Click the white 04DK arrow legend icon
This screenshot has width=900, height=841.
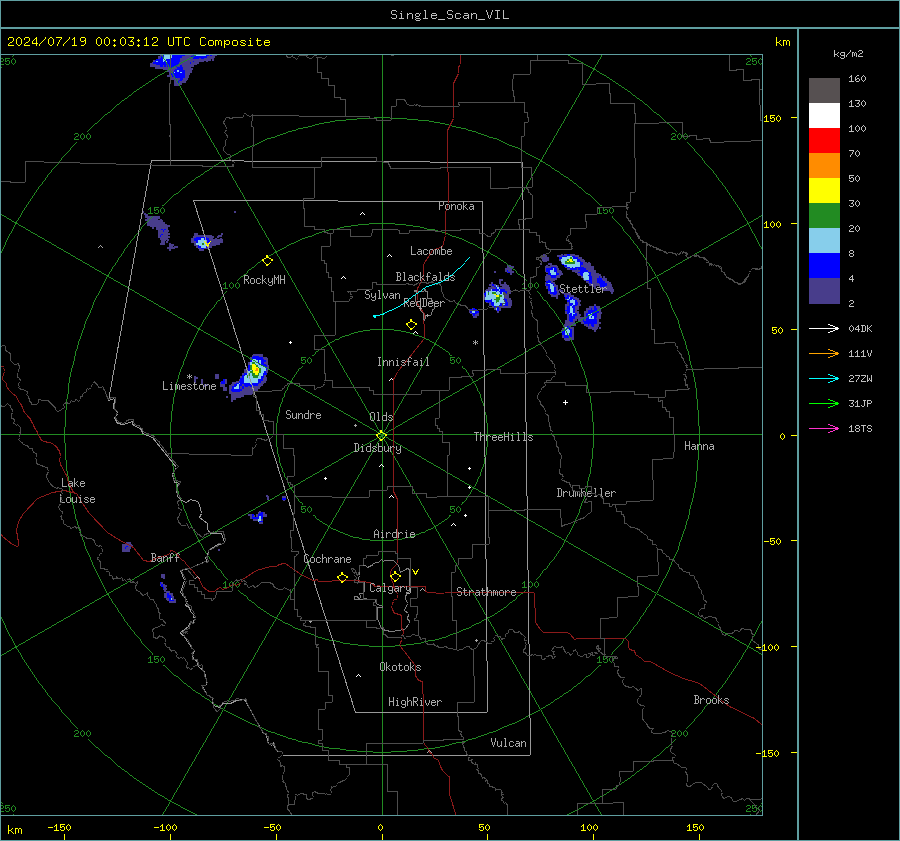pos(824,328)
